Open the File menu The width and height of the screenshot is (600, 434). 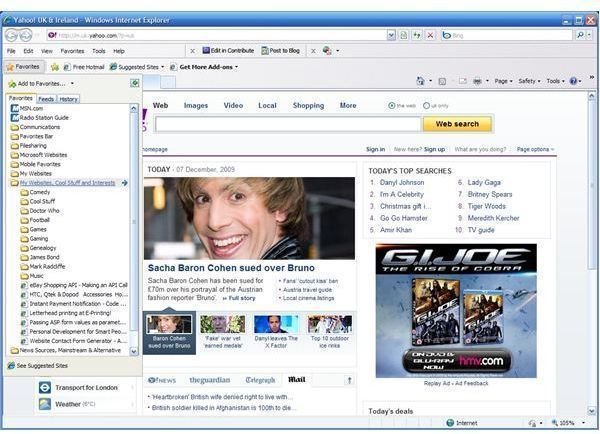(x=11, y=51)
